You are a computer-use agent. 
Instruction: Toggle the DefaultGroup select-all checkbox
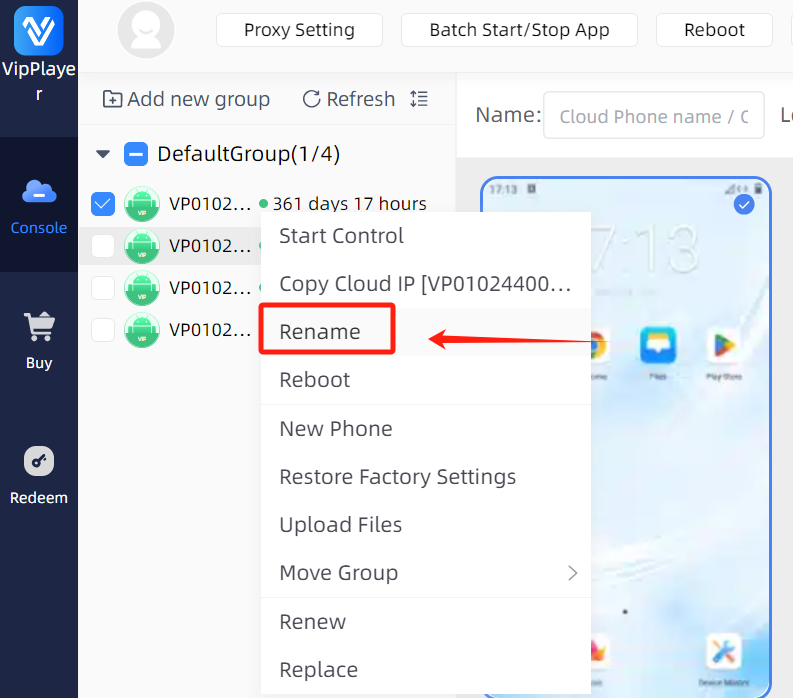coord(135,154)
